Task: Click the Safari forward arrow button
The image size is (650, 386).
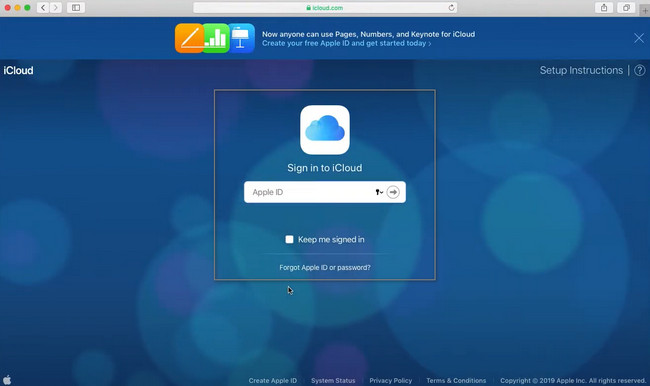Action: [x=56, y=7]
